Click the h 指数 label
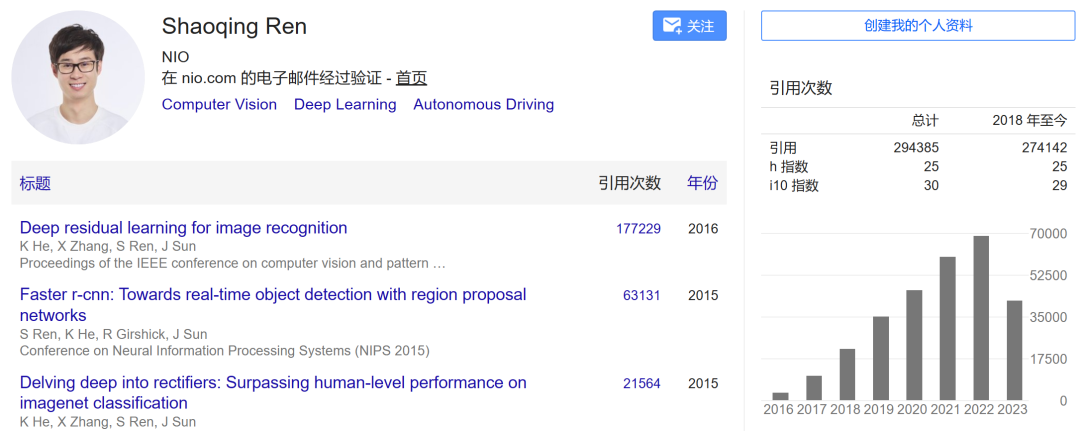 [789, 167]
